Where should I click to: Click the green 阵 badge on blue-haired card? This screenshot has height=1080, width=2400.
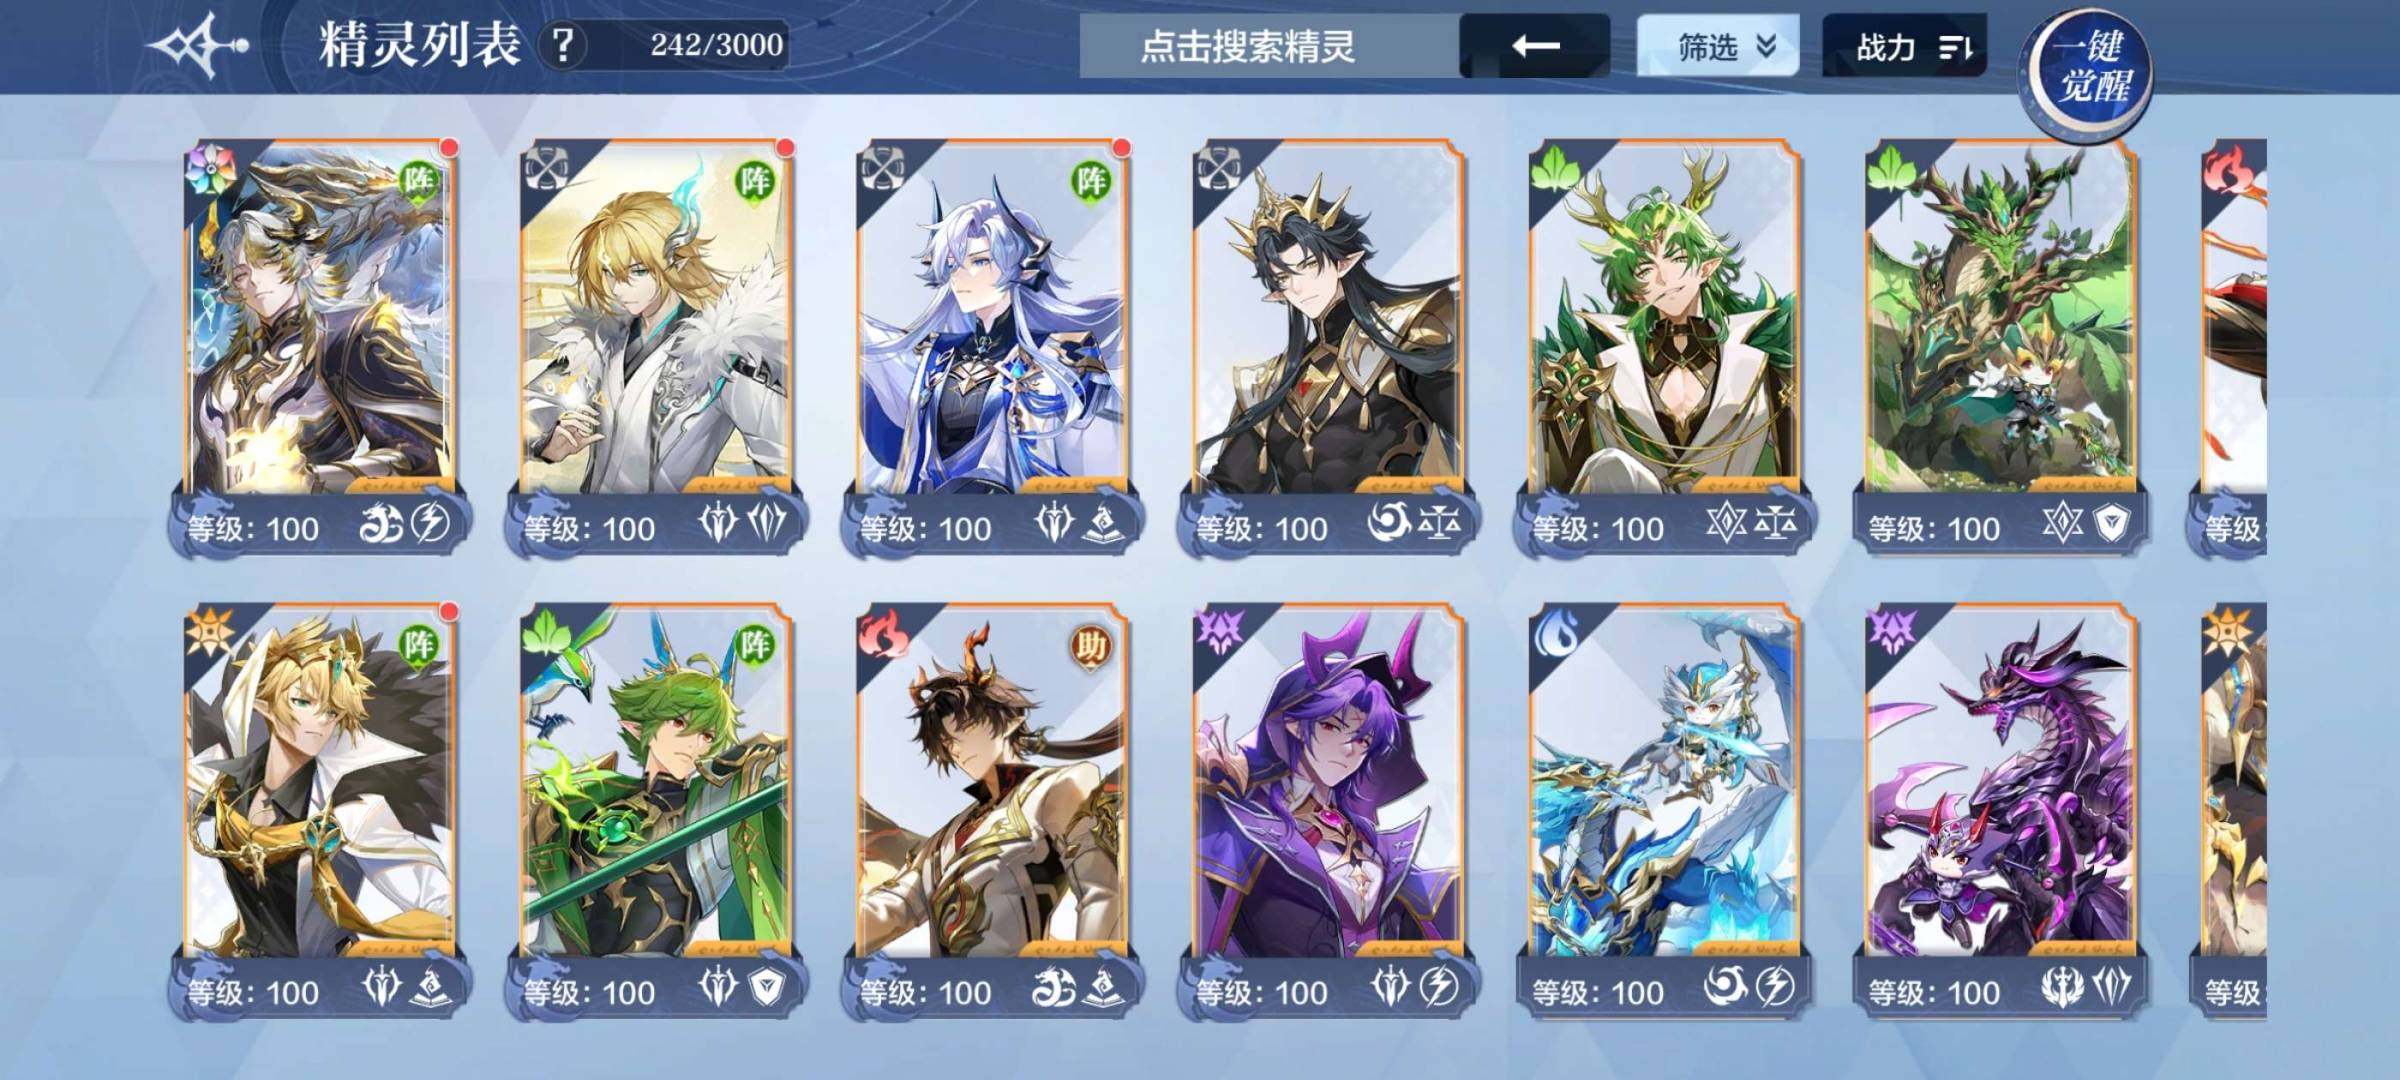(1089, 181)
